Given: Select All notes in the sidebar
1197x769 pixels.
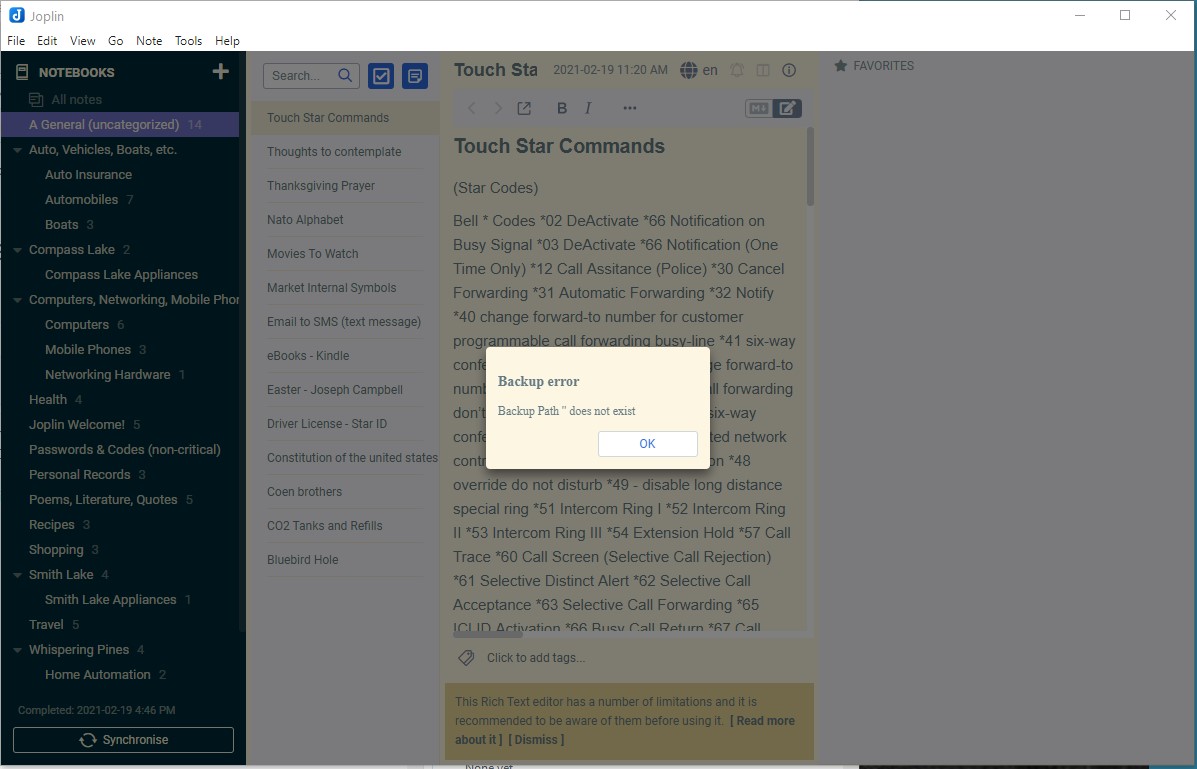Looking at the screenshot, I should tap(76, 99).
